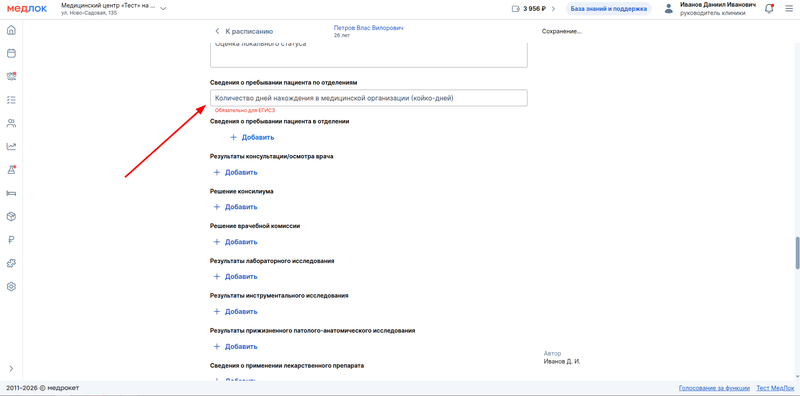Open notifications bell icon

[x=769, y=9]
